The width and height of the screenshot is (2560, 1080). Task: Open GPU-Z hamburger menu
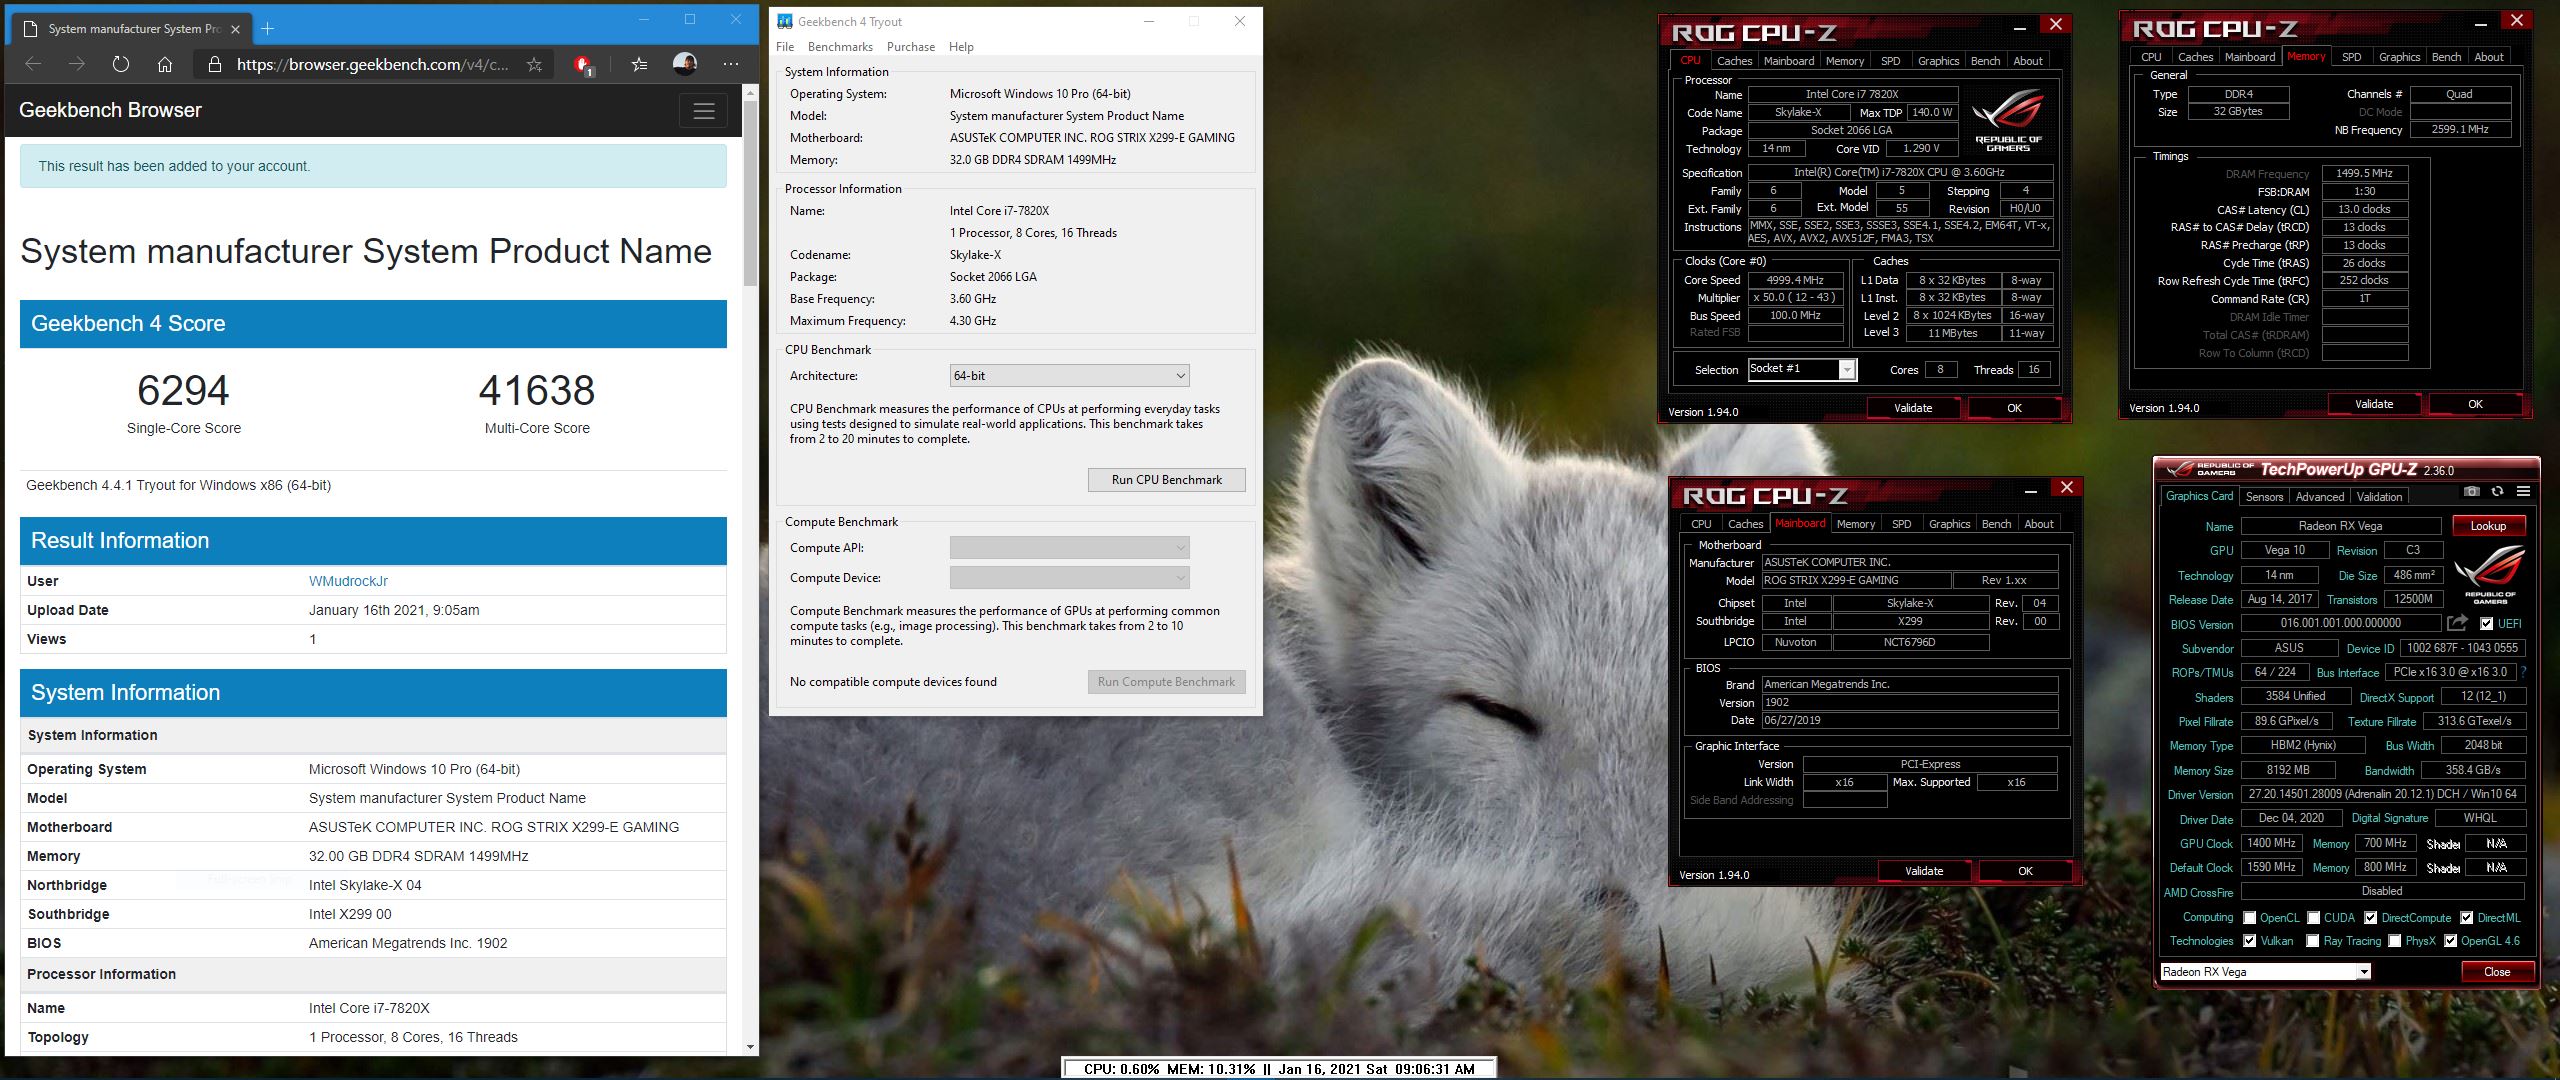2523,491
